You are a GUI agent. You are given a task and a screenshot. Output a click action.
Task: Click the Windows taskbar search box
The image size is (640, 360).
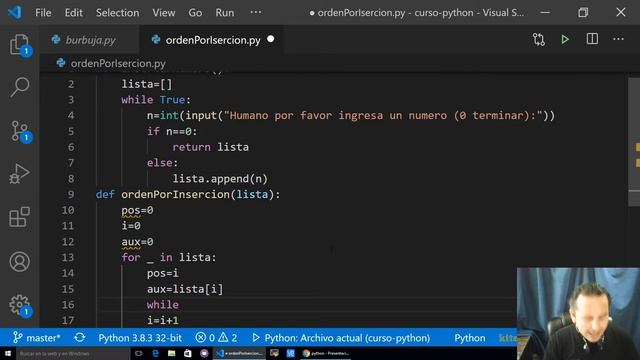[73, 353]
